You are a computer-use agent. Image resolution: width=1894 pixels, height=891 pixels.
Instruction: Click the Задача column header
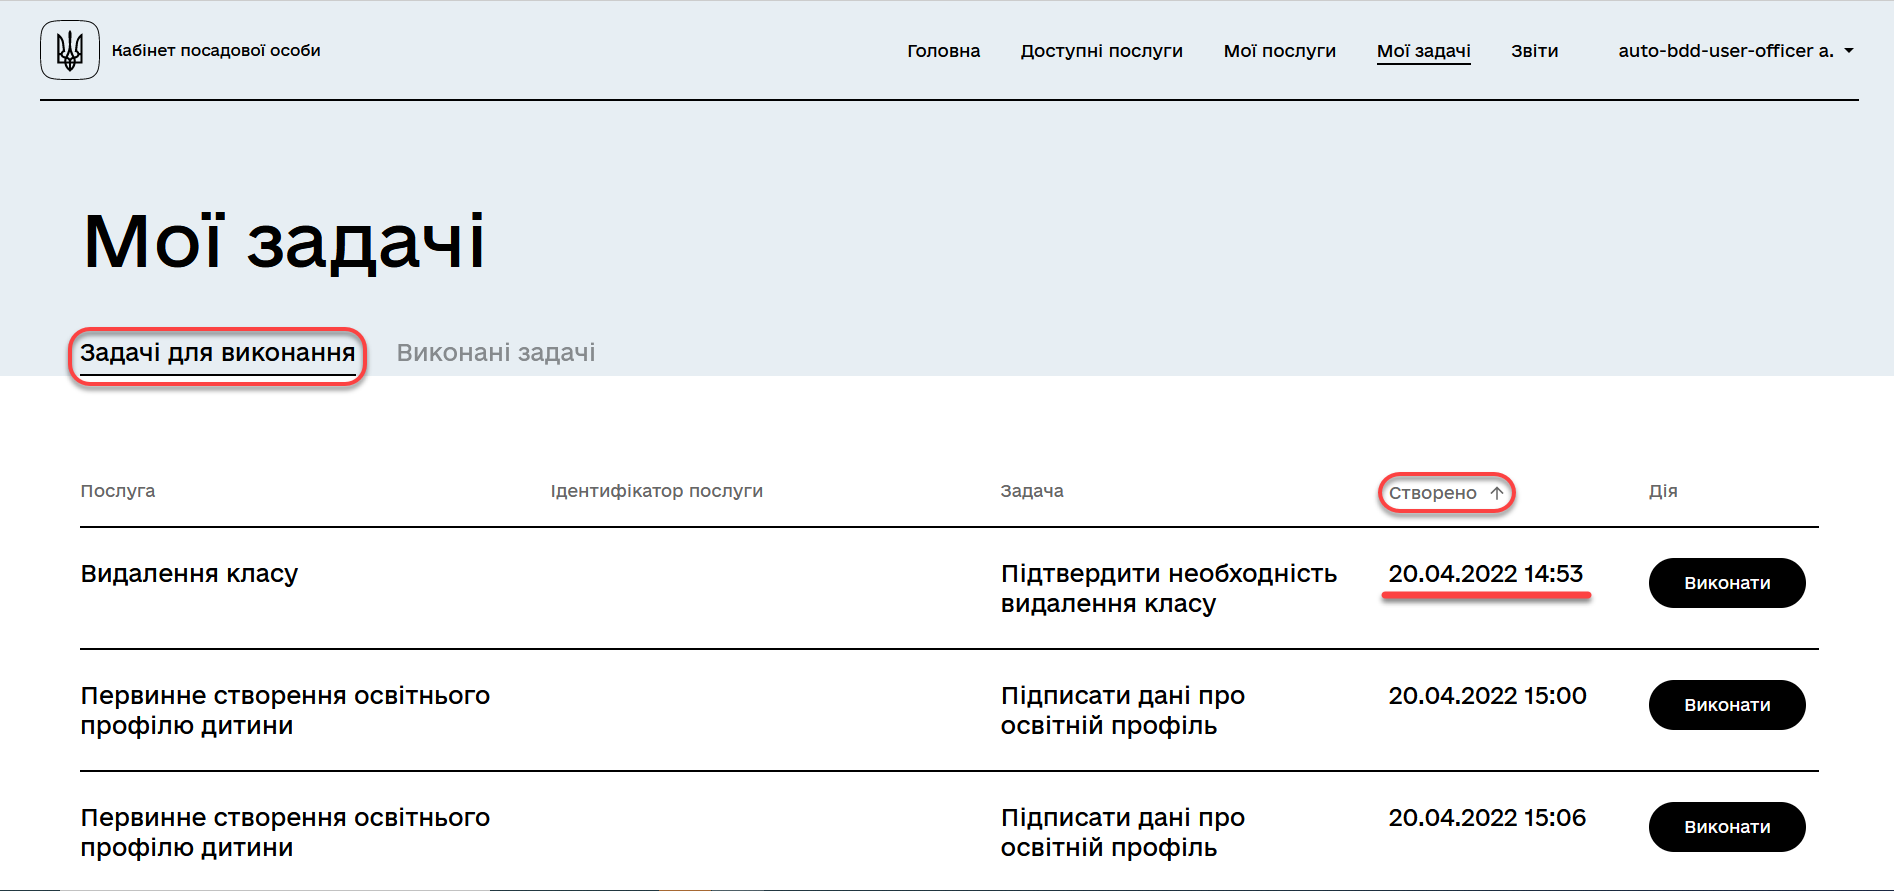click(x=1032, y=491)
